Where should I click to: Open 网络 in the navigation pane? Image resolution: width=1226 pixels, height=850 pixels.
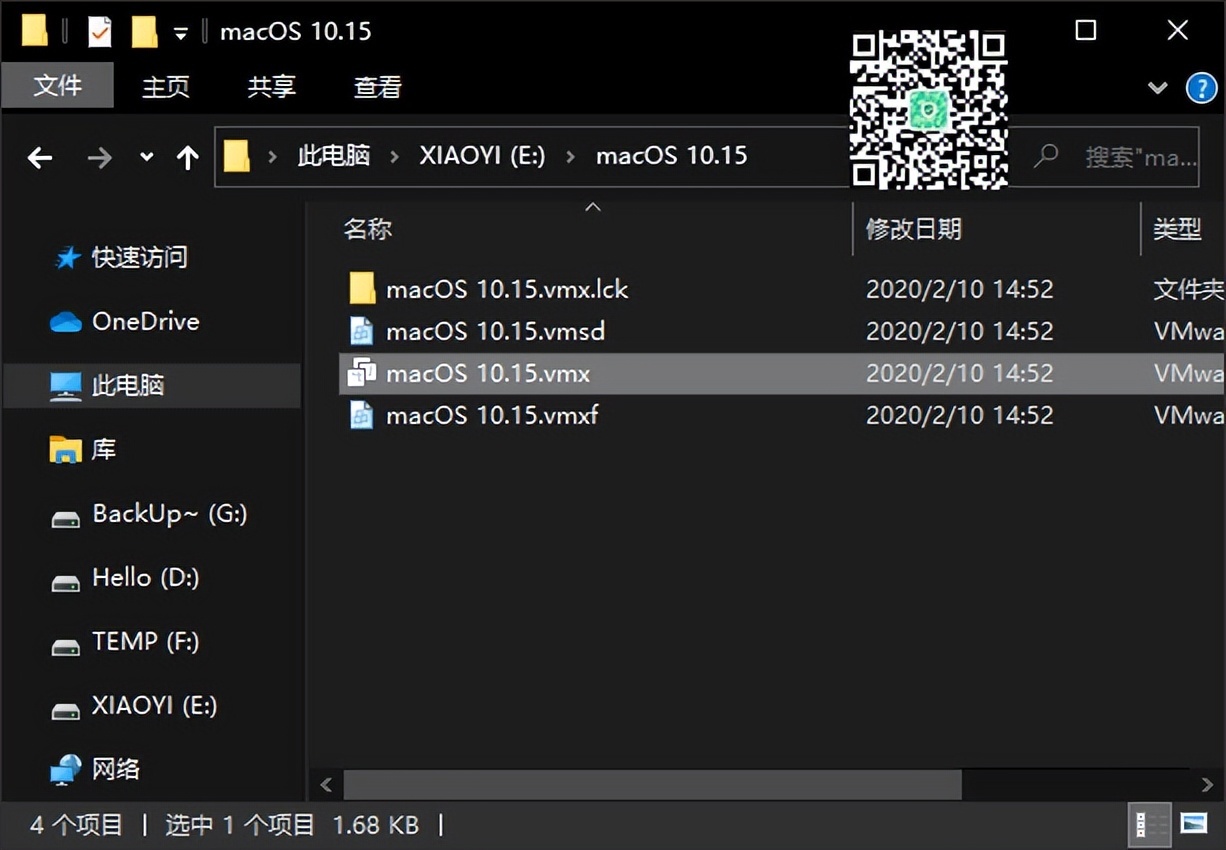coord(116,769)
